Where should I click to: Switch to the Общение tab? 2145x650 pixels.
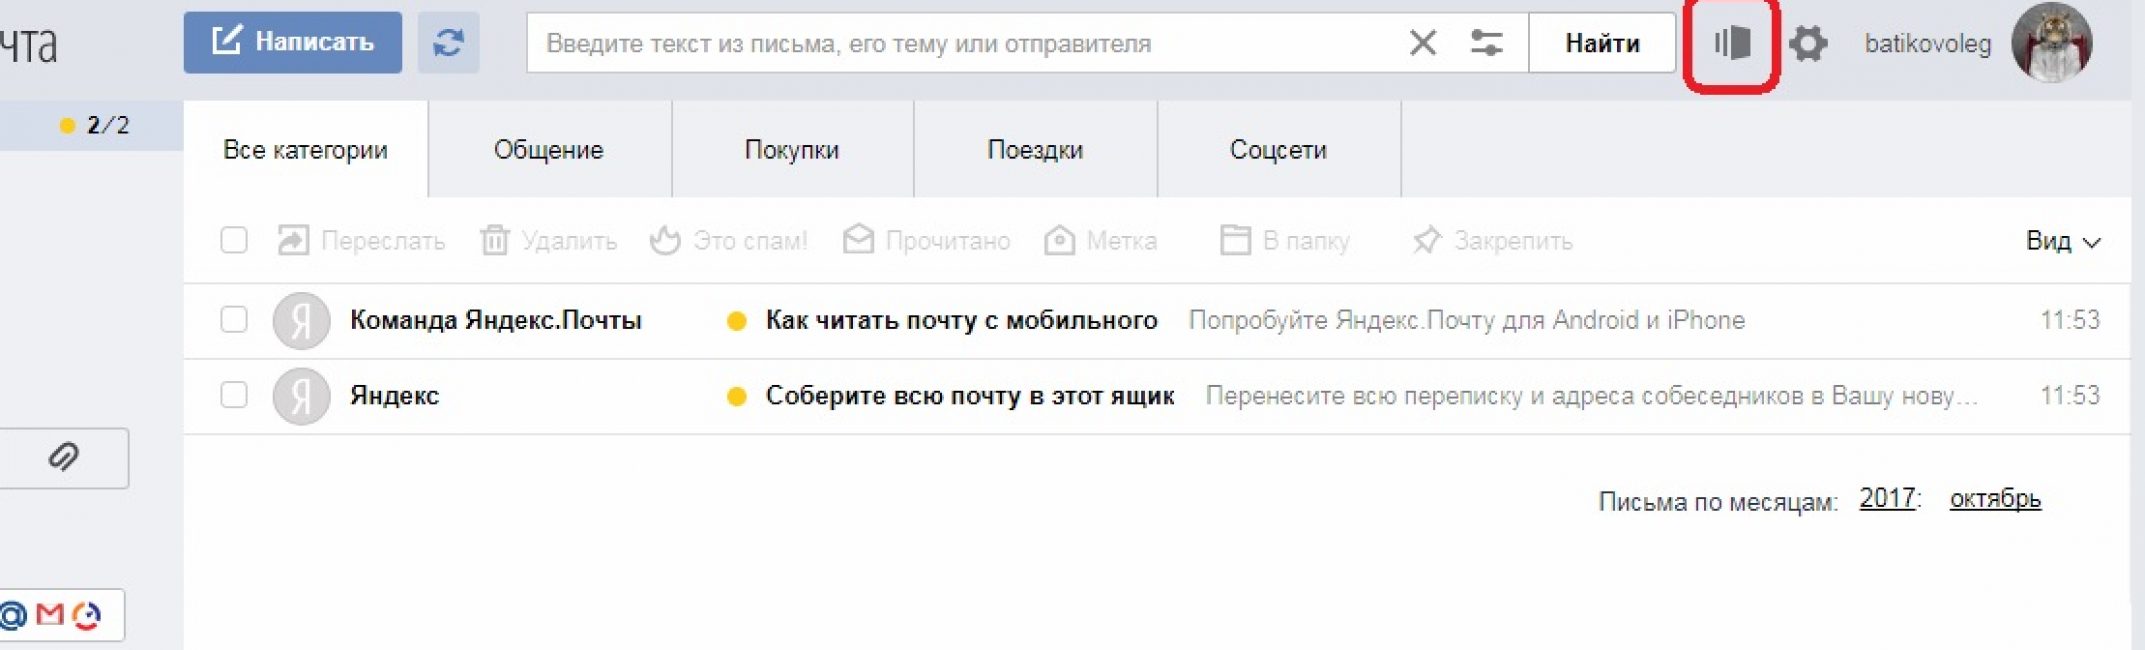549,150
